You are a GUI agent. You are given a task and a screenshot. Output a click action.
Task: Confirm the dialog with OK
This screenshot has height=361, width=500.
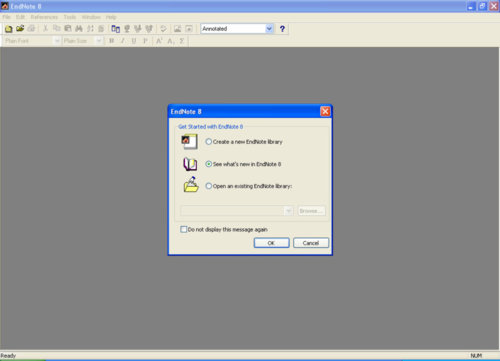(271, 243)
